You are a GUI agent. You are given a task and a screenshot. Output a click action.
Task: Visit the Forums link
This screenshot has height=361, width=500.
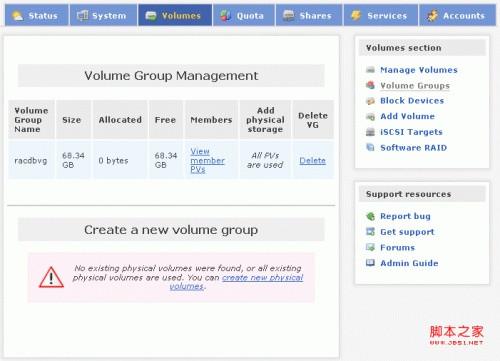(397, 248)
